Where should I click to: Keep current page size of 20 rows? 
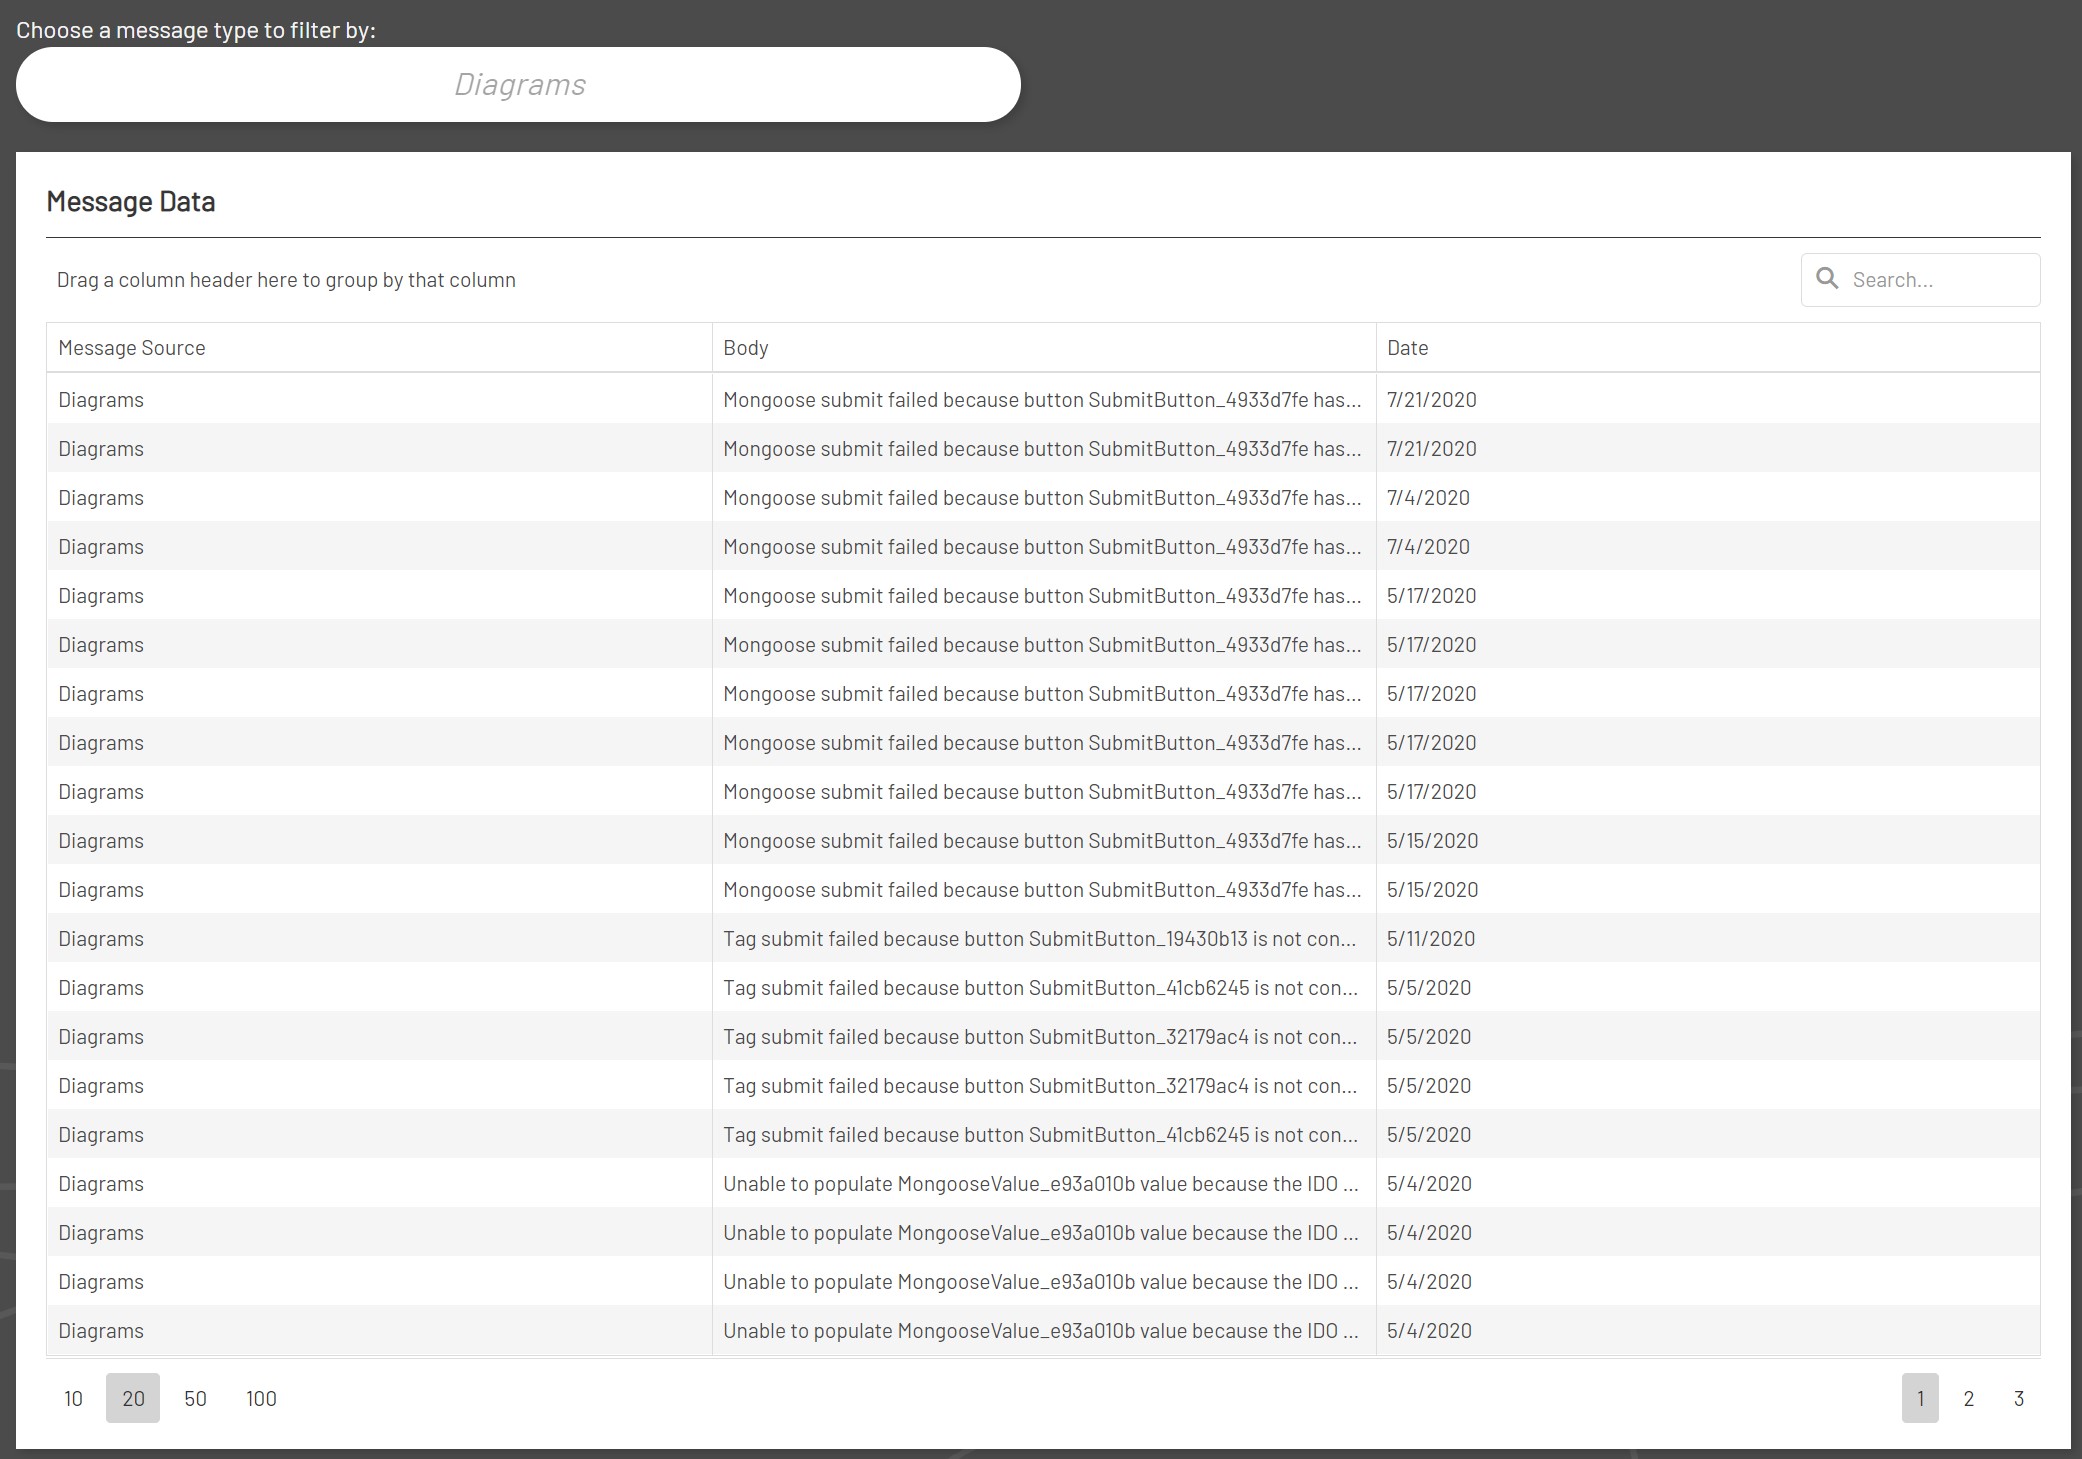[x=132, y=1398]
